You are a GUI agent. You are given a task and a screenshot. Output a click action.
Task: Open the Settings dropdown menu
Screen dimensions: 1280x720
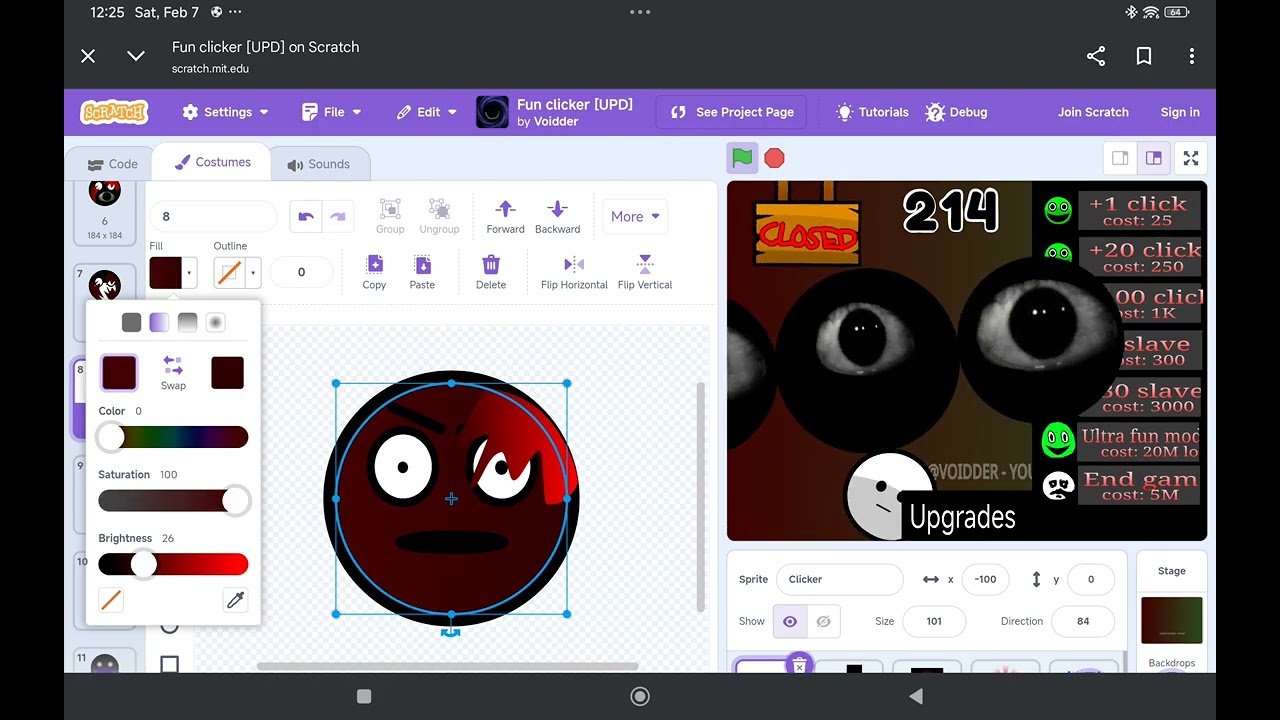(225, 112)
